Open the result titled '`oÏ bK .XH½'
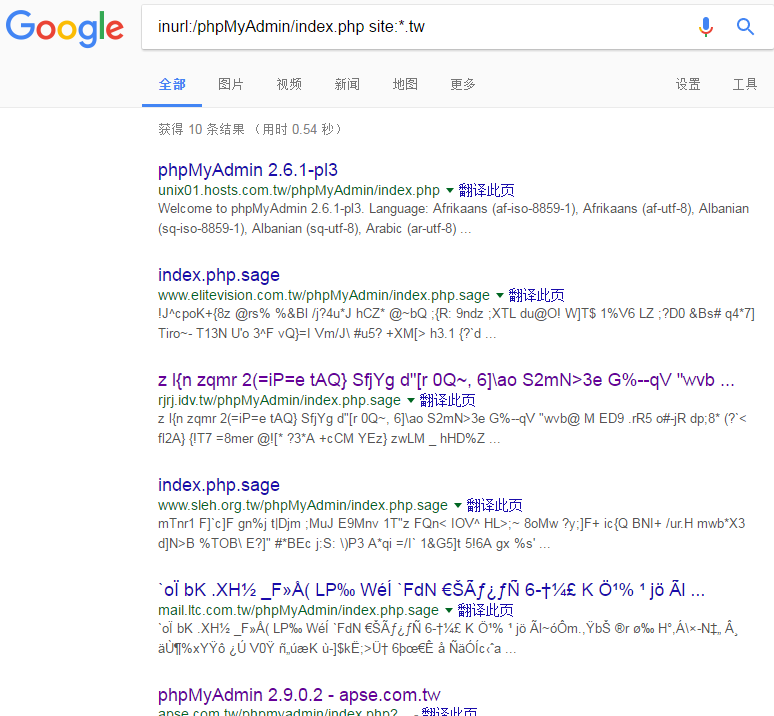The width and height of the screenshot is (774, 716). (x=431, y=590)
